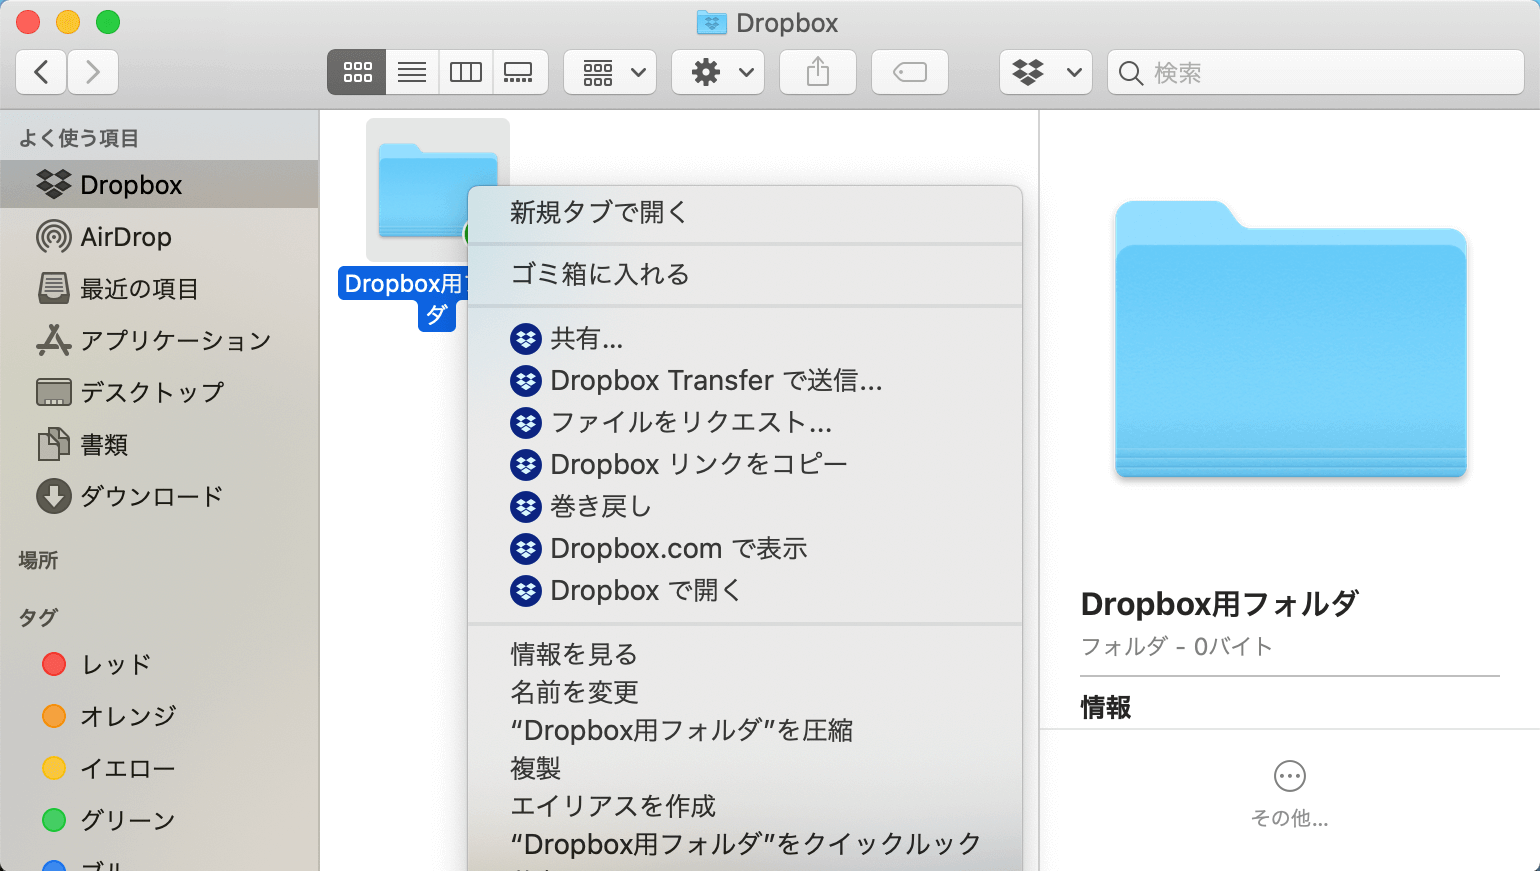The width and height of the screenshot is (1540, 871).
Task: Choose Dropbox で開く menu item
Action: [745, 591]
